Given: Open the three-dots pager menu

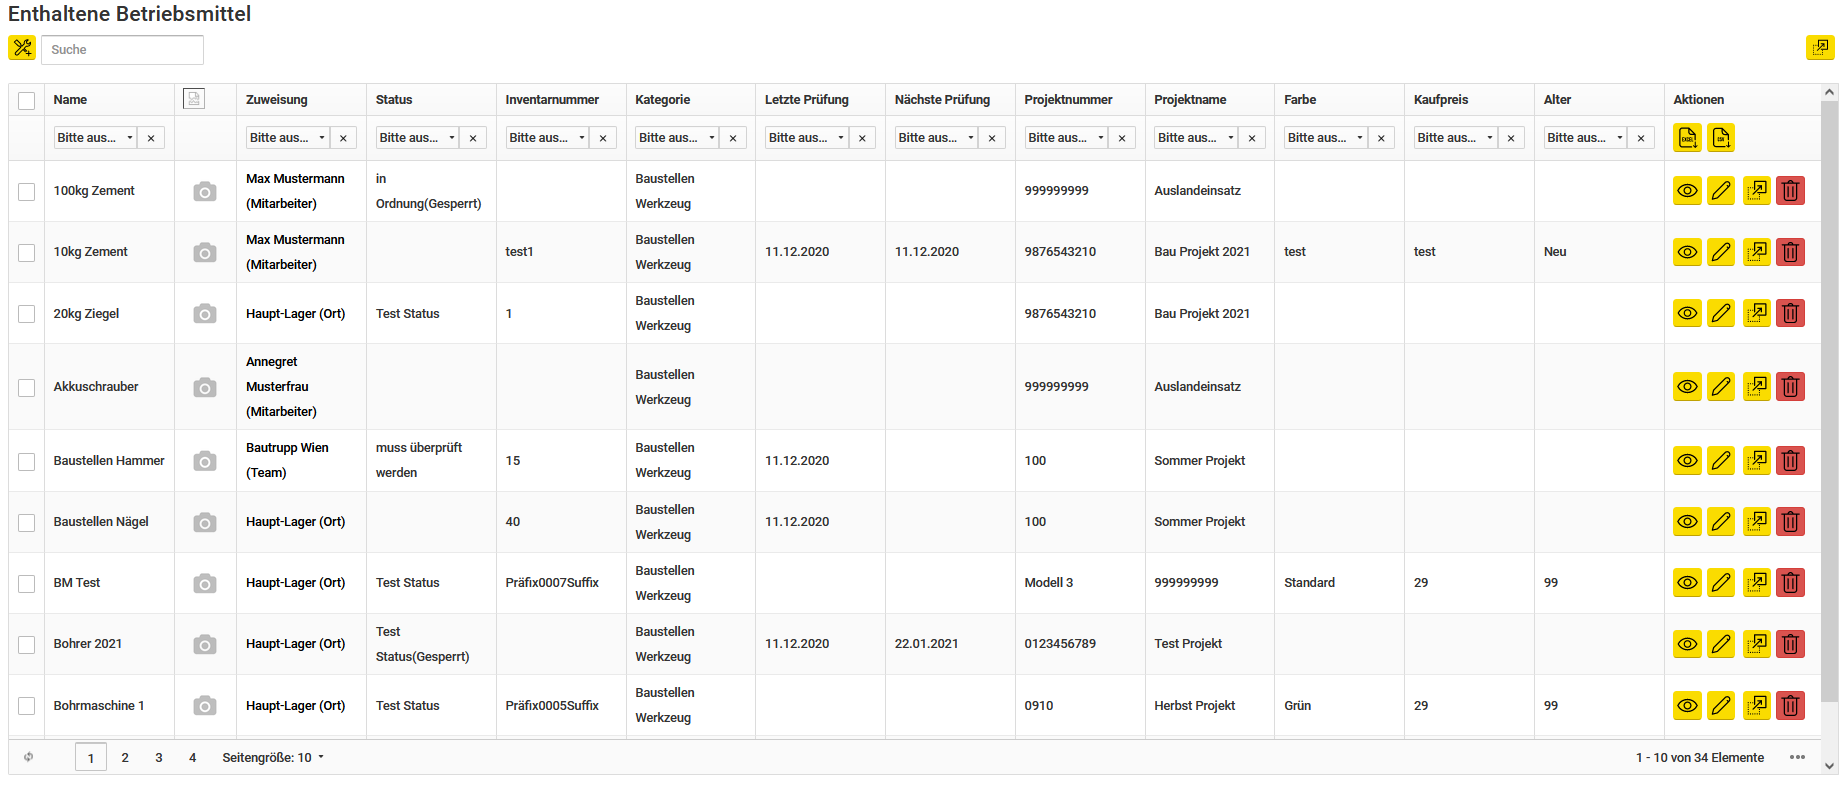Looking at the screenshot, I should click(1797, 757).
